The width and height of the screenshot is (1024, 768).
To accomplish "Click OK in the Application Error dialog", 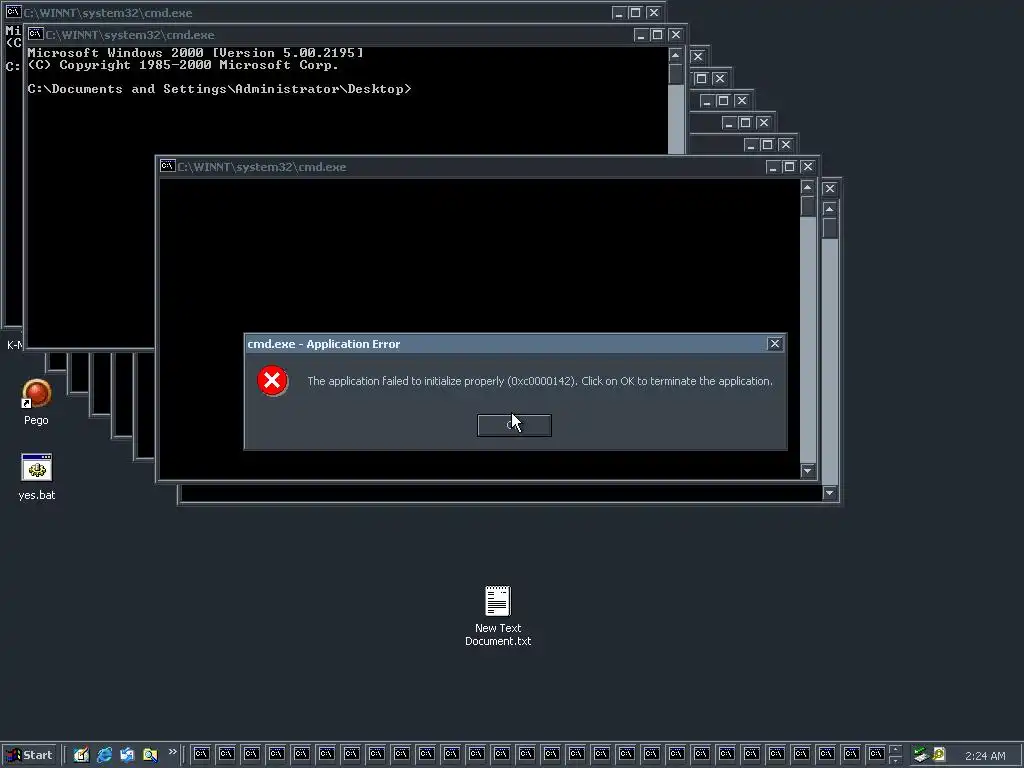I will click(514, 425).
